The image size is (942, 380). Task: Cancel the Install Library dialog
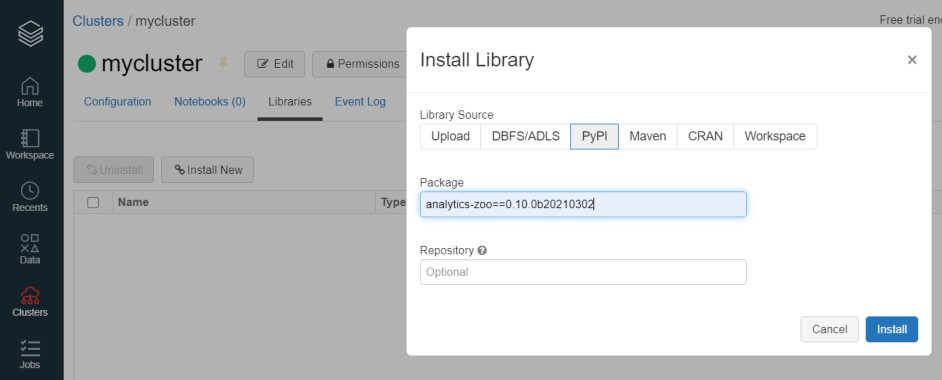click(829, 329)
